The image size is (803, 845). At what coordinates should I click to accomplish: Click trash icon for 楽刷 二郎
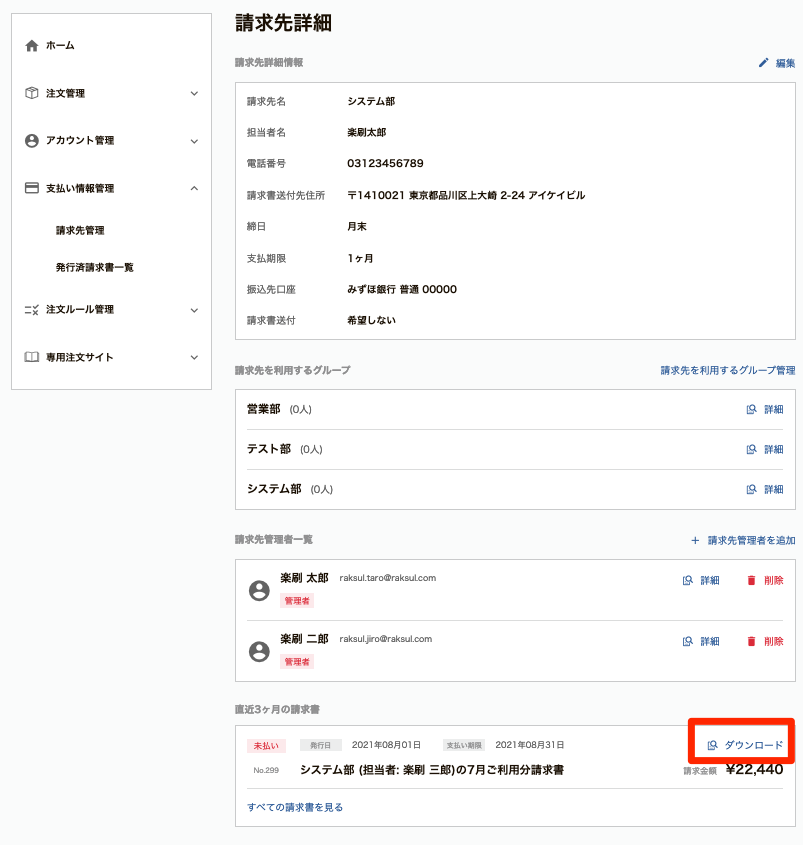coord(751,641)
